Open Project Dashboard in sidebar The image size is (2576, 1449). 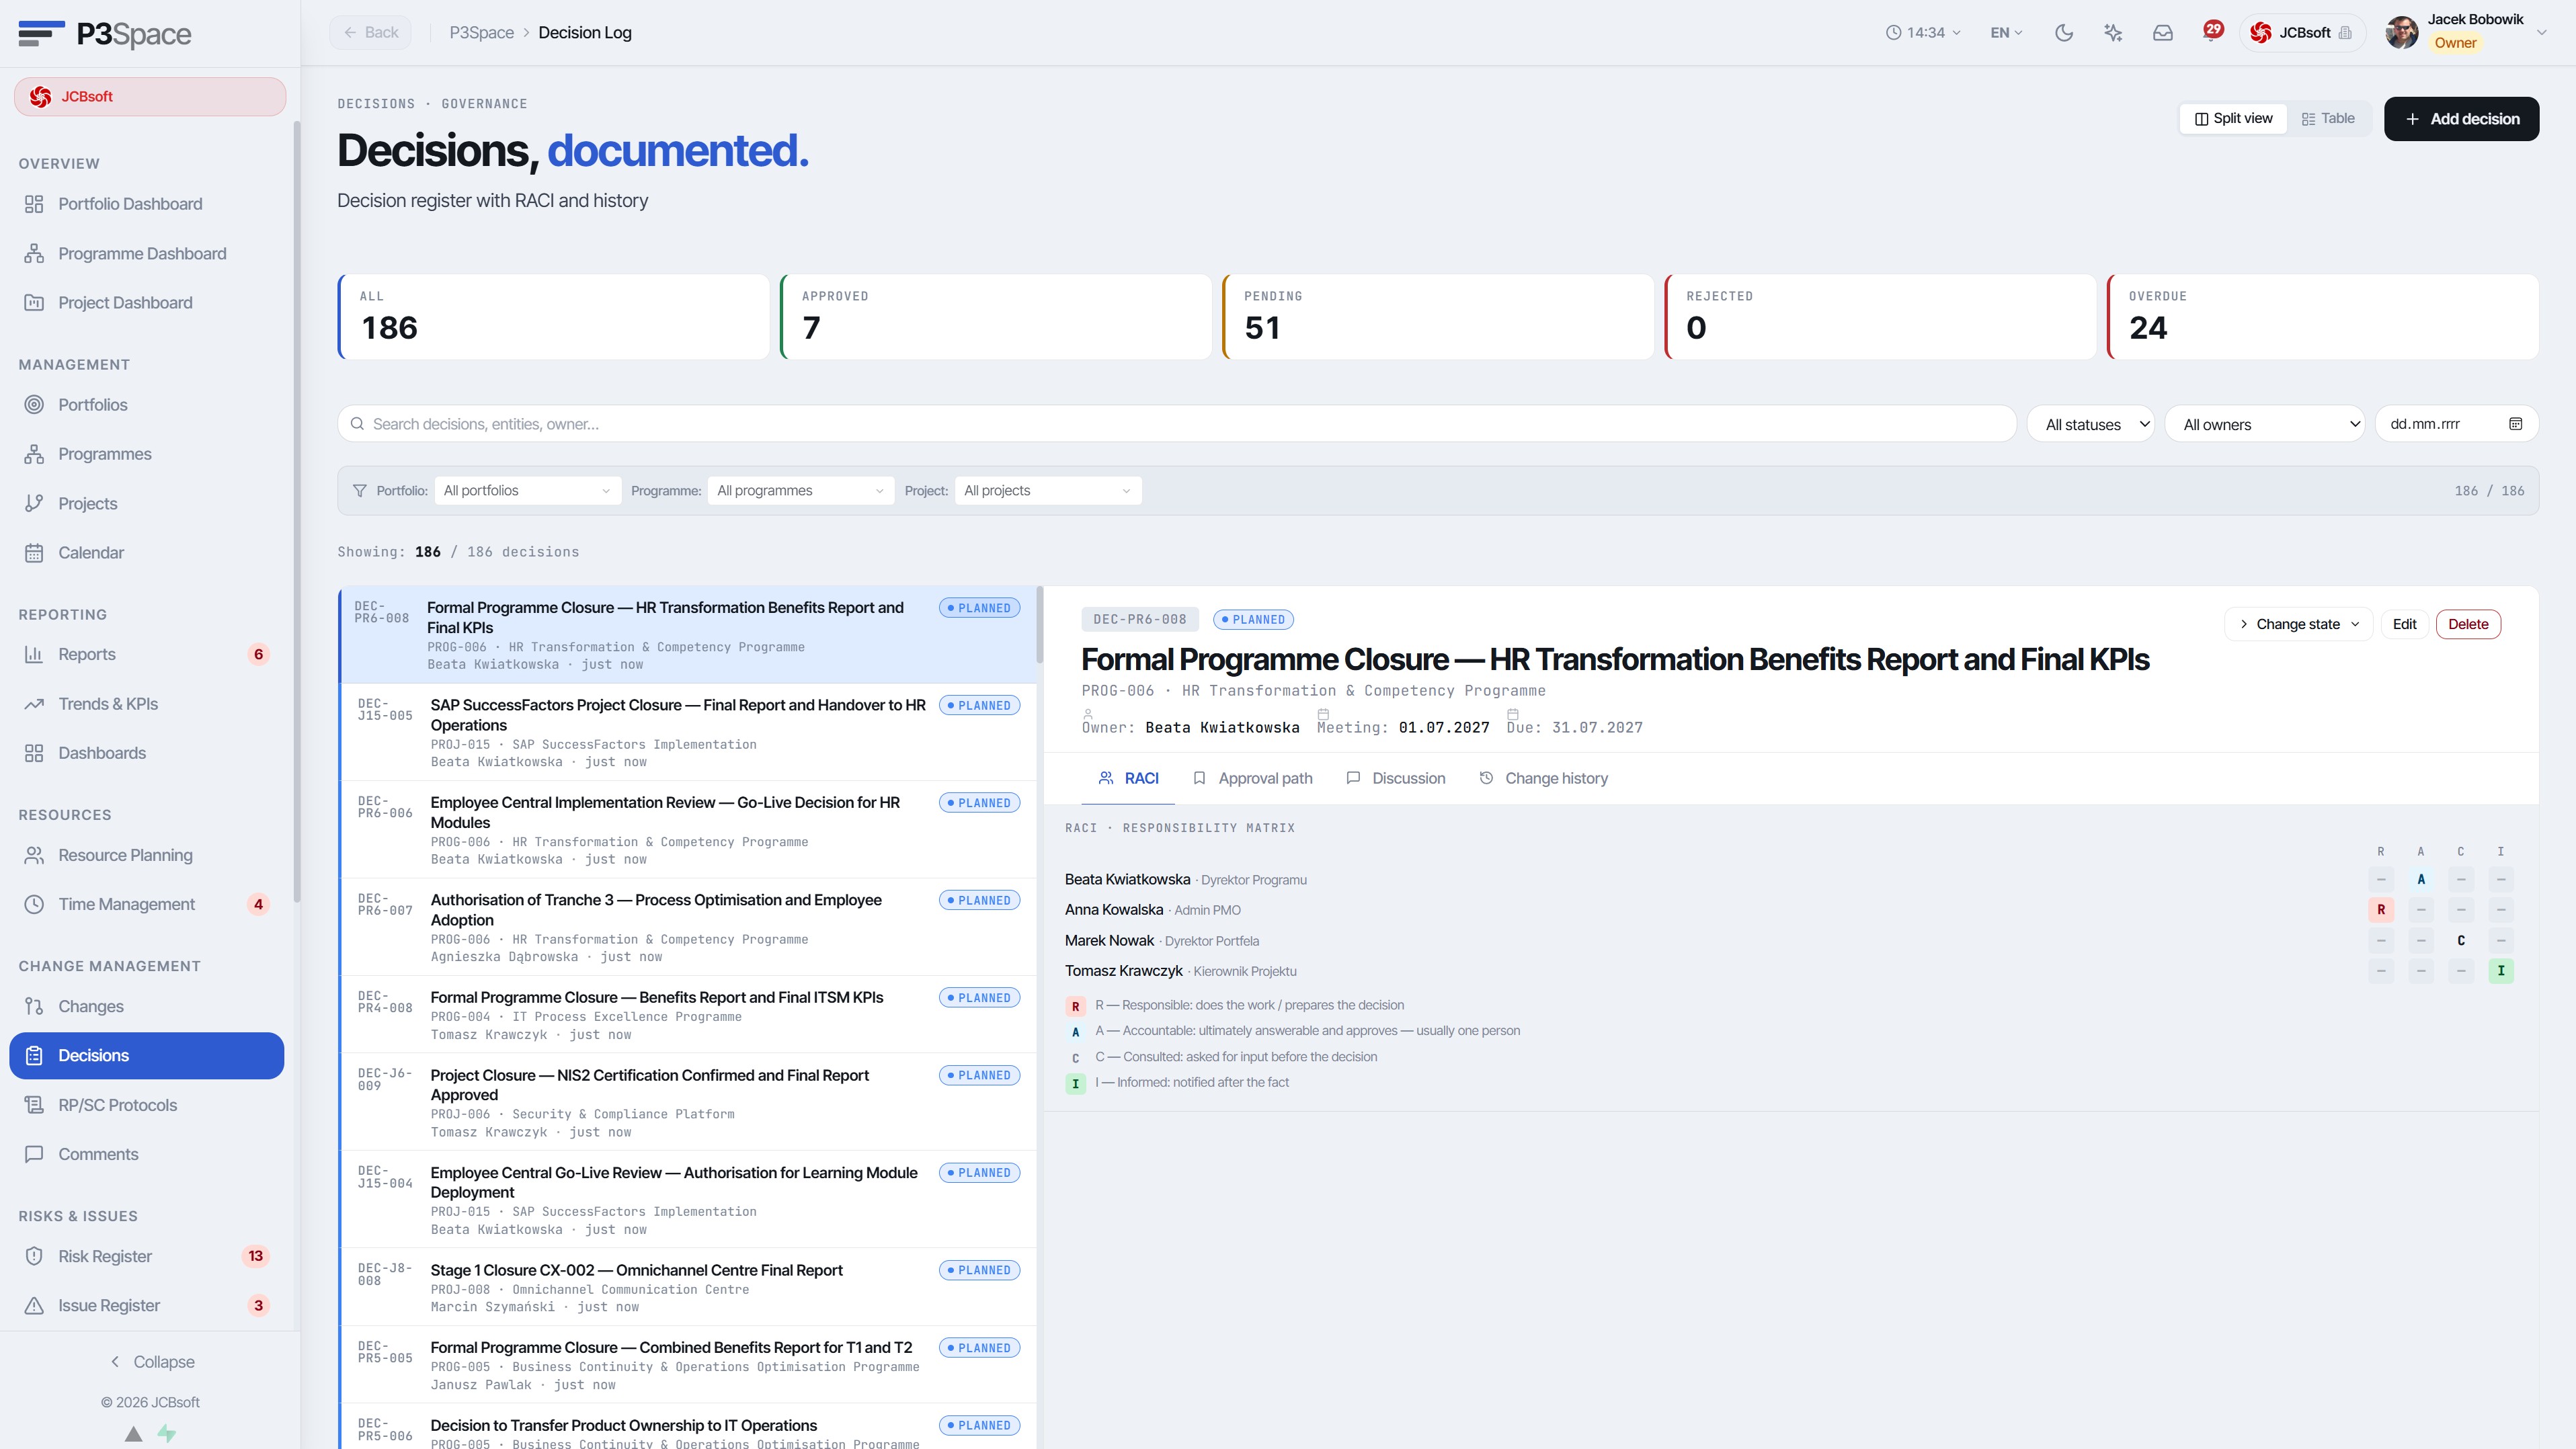click(x=147, y=303)
